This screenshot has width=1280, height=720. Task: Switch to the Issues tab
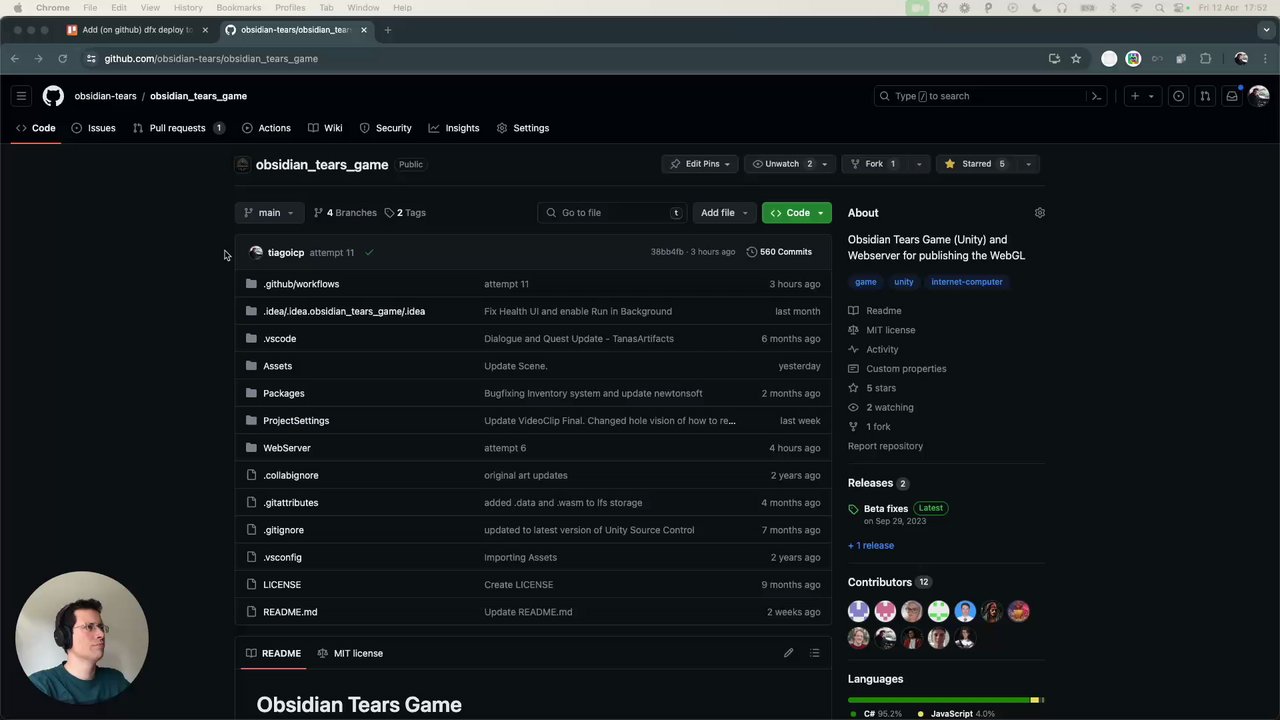pos(93,128)
